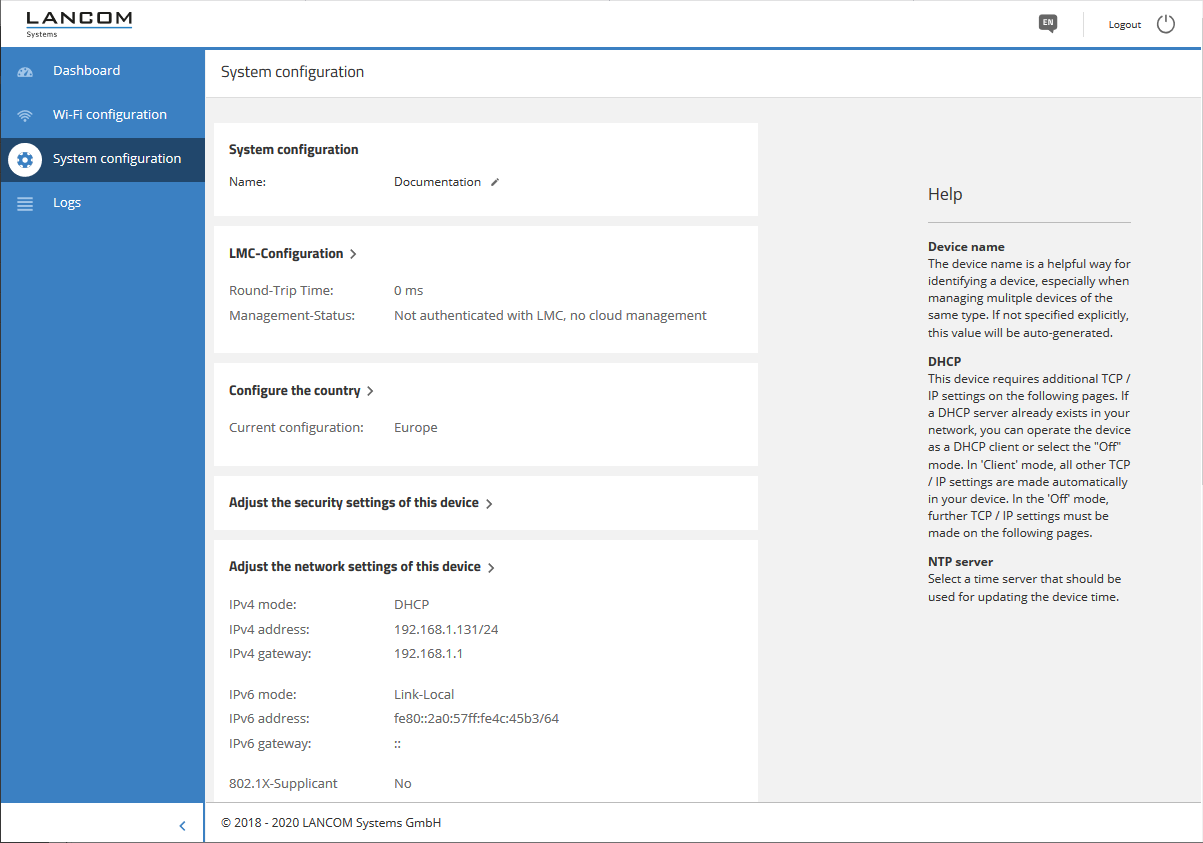
Task: Expand Configure the country chevron arrow
Action: (x=370, y=391)
